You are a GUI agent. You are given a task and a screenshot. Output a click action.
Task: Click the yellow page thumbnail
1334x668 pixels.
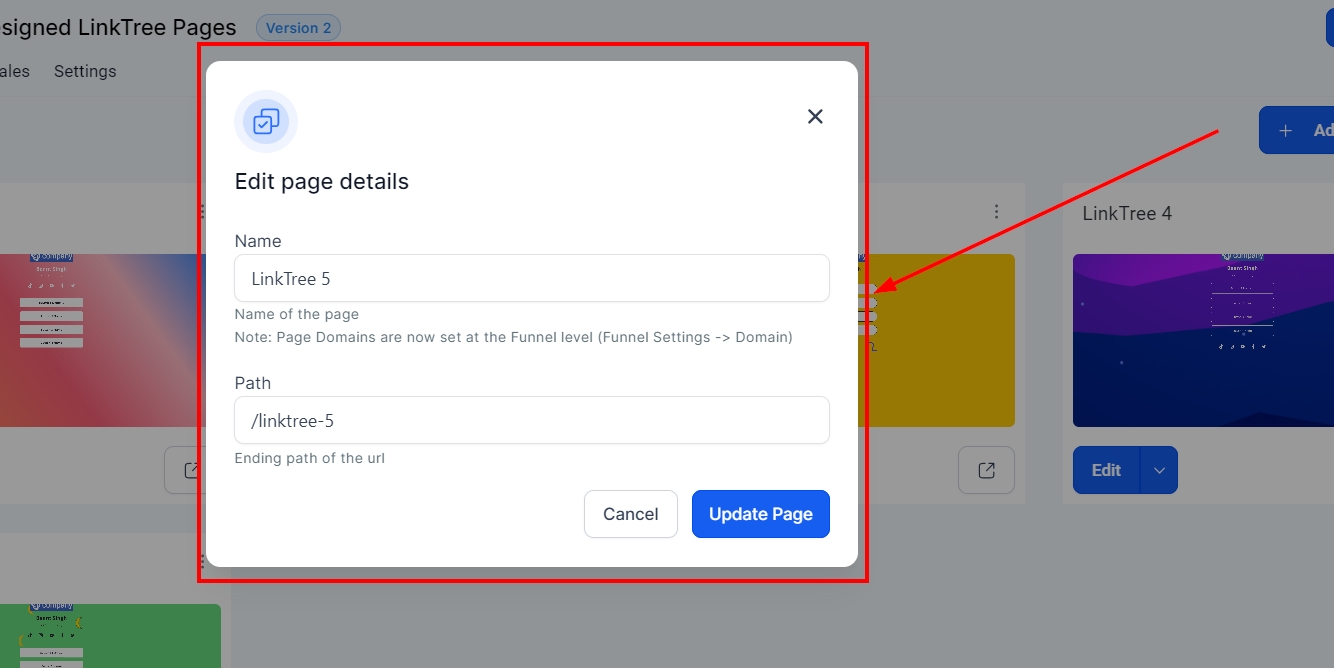[x=936, y=340]
